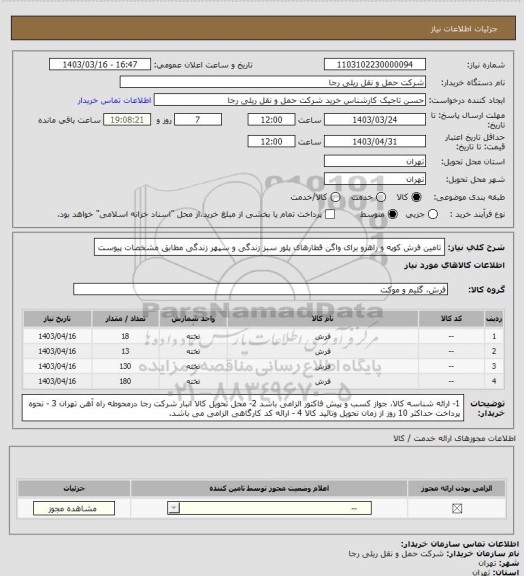Click the جزئیات اطلاعات نیاز title bar
This screenshot has height=576, width=524.
(x=263, y=28)
